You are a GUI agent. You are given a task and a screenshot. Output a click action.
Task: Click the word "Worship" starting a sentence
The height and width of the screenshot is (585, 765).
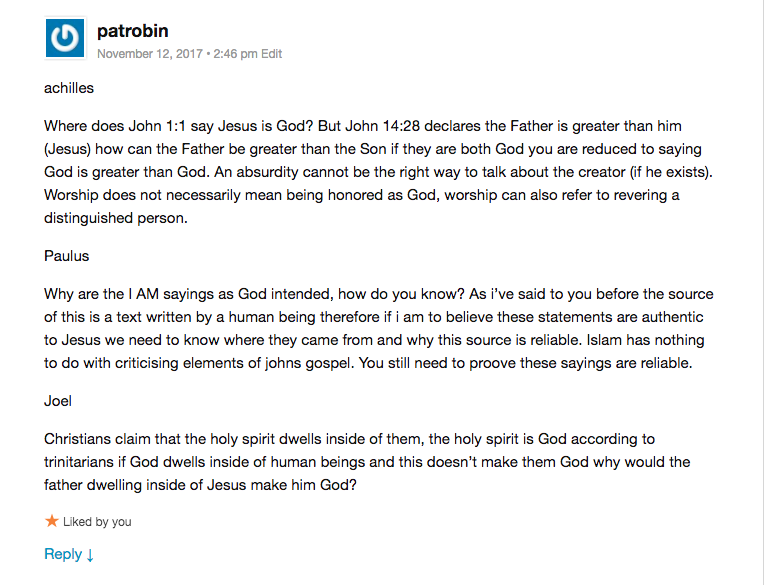point(74,194)
